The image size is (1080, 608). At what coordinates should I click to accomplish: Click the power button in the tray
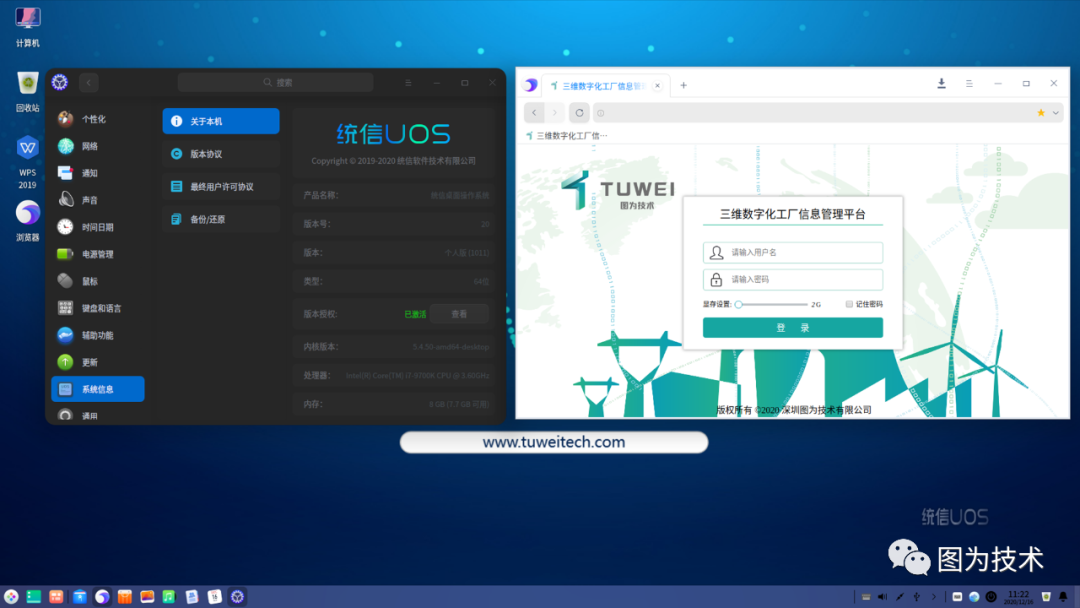(x=991, y=597)
